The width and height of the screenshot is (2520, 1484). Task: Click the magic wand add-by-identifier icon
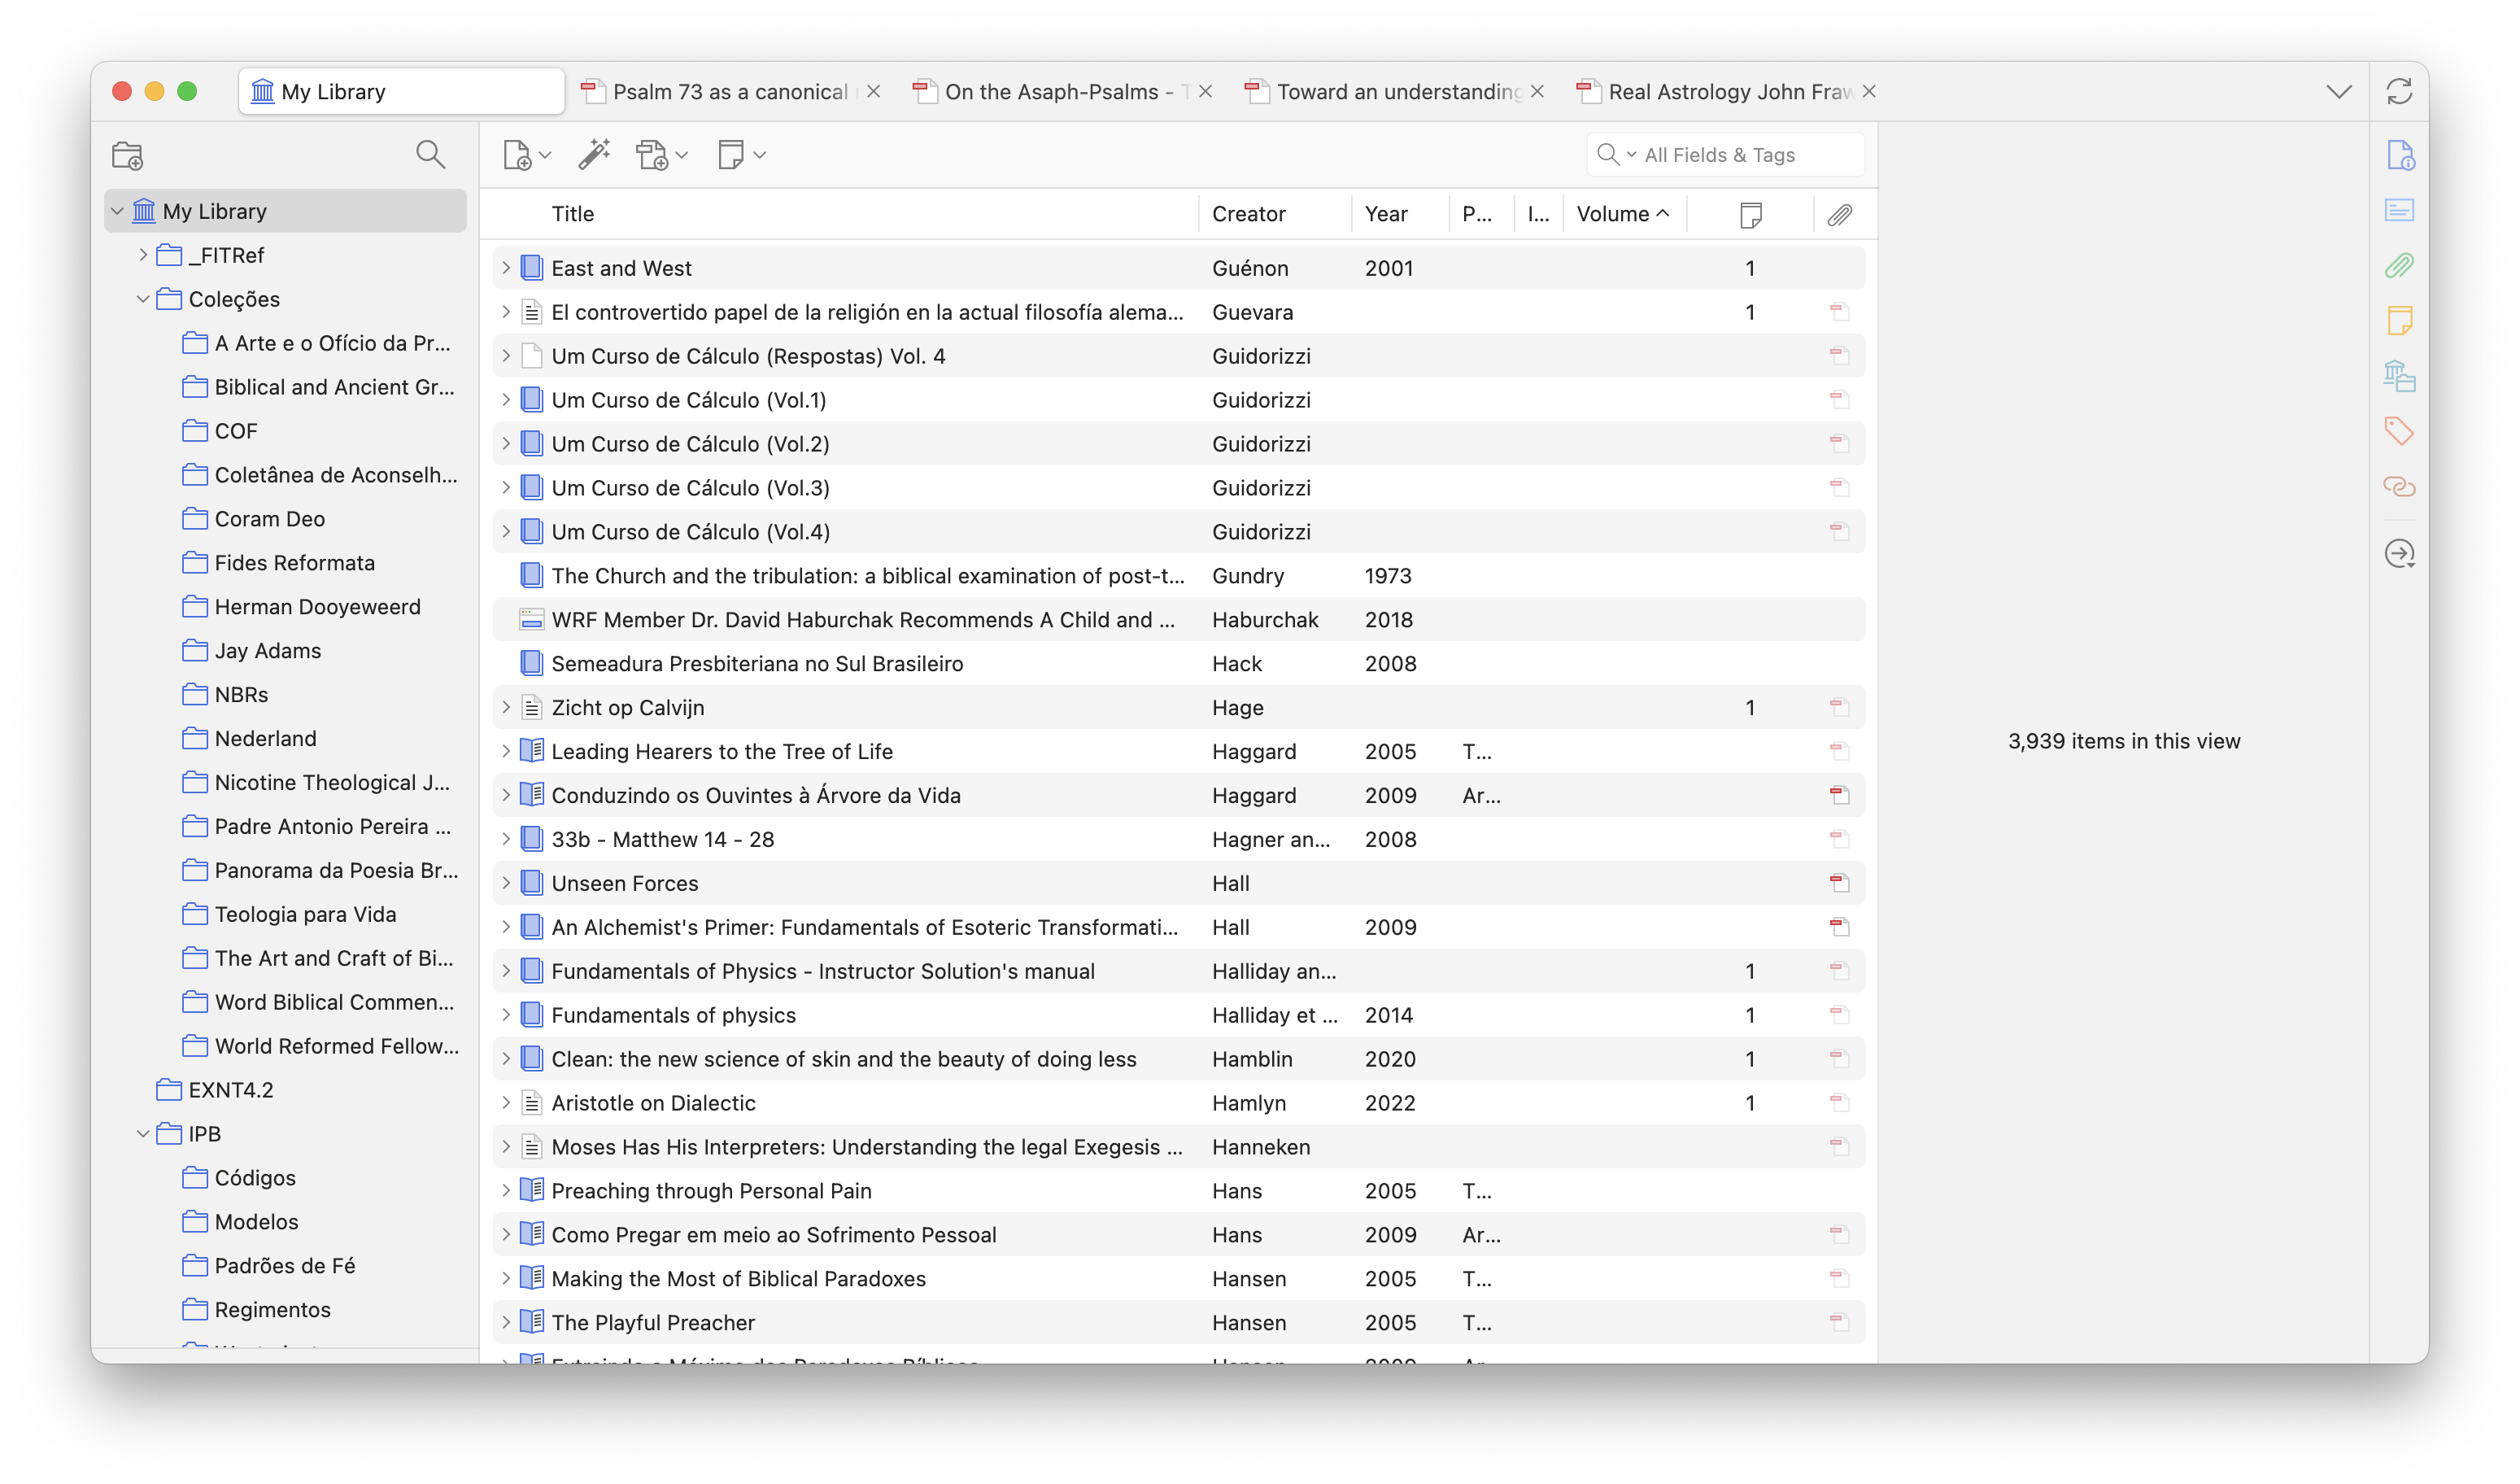click(594, 154)
